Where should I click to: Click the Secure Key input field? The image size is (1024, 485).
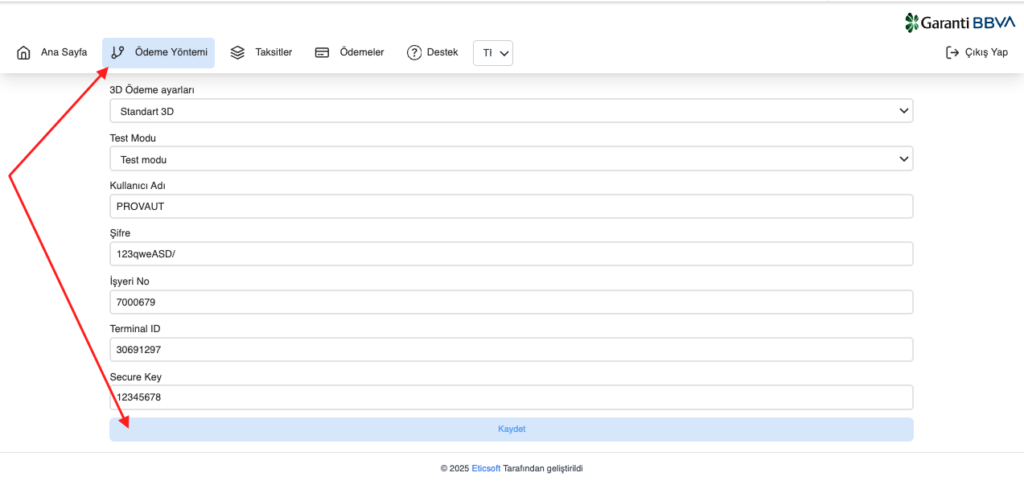510,397
